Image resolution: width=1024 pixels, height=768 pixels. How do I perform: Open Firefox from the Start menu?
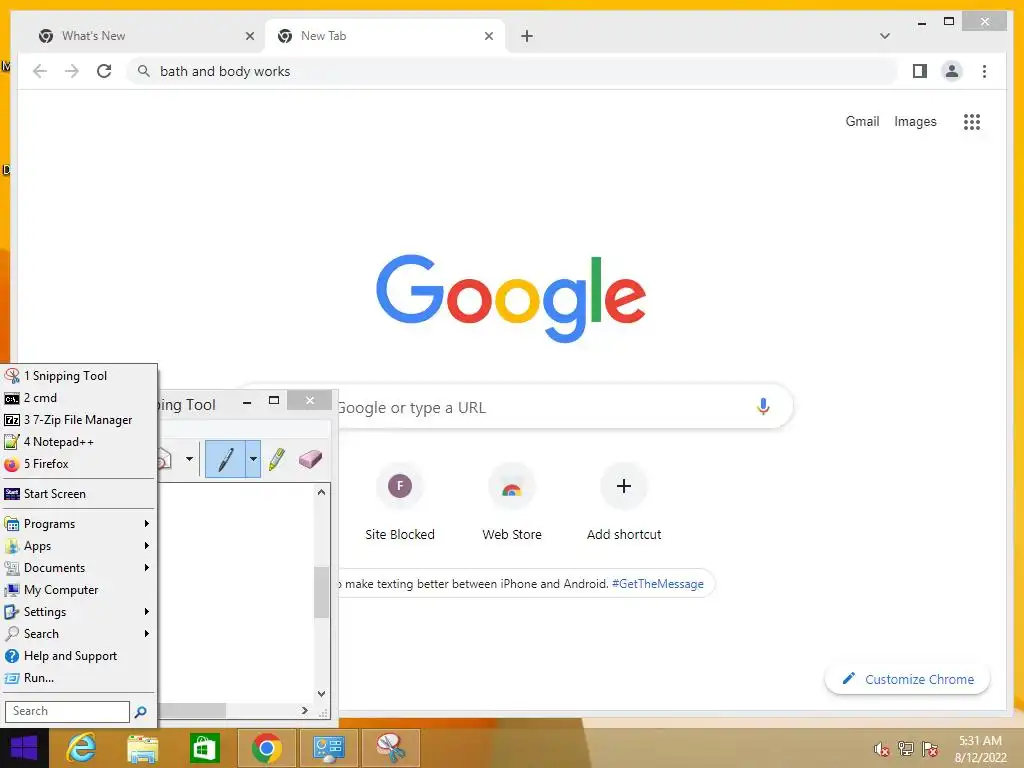[79, 464]
